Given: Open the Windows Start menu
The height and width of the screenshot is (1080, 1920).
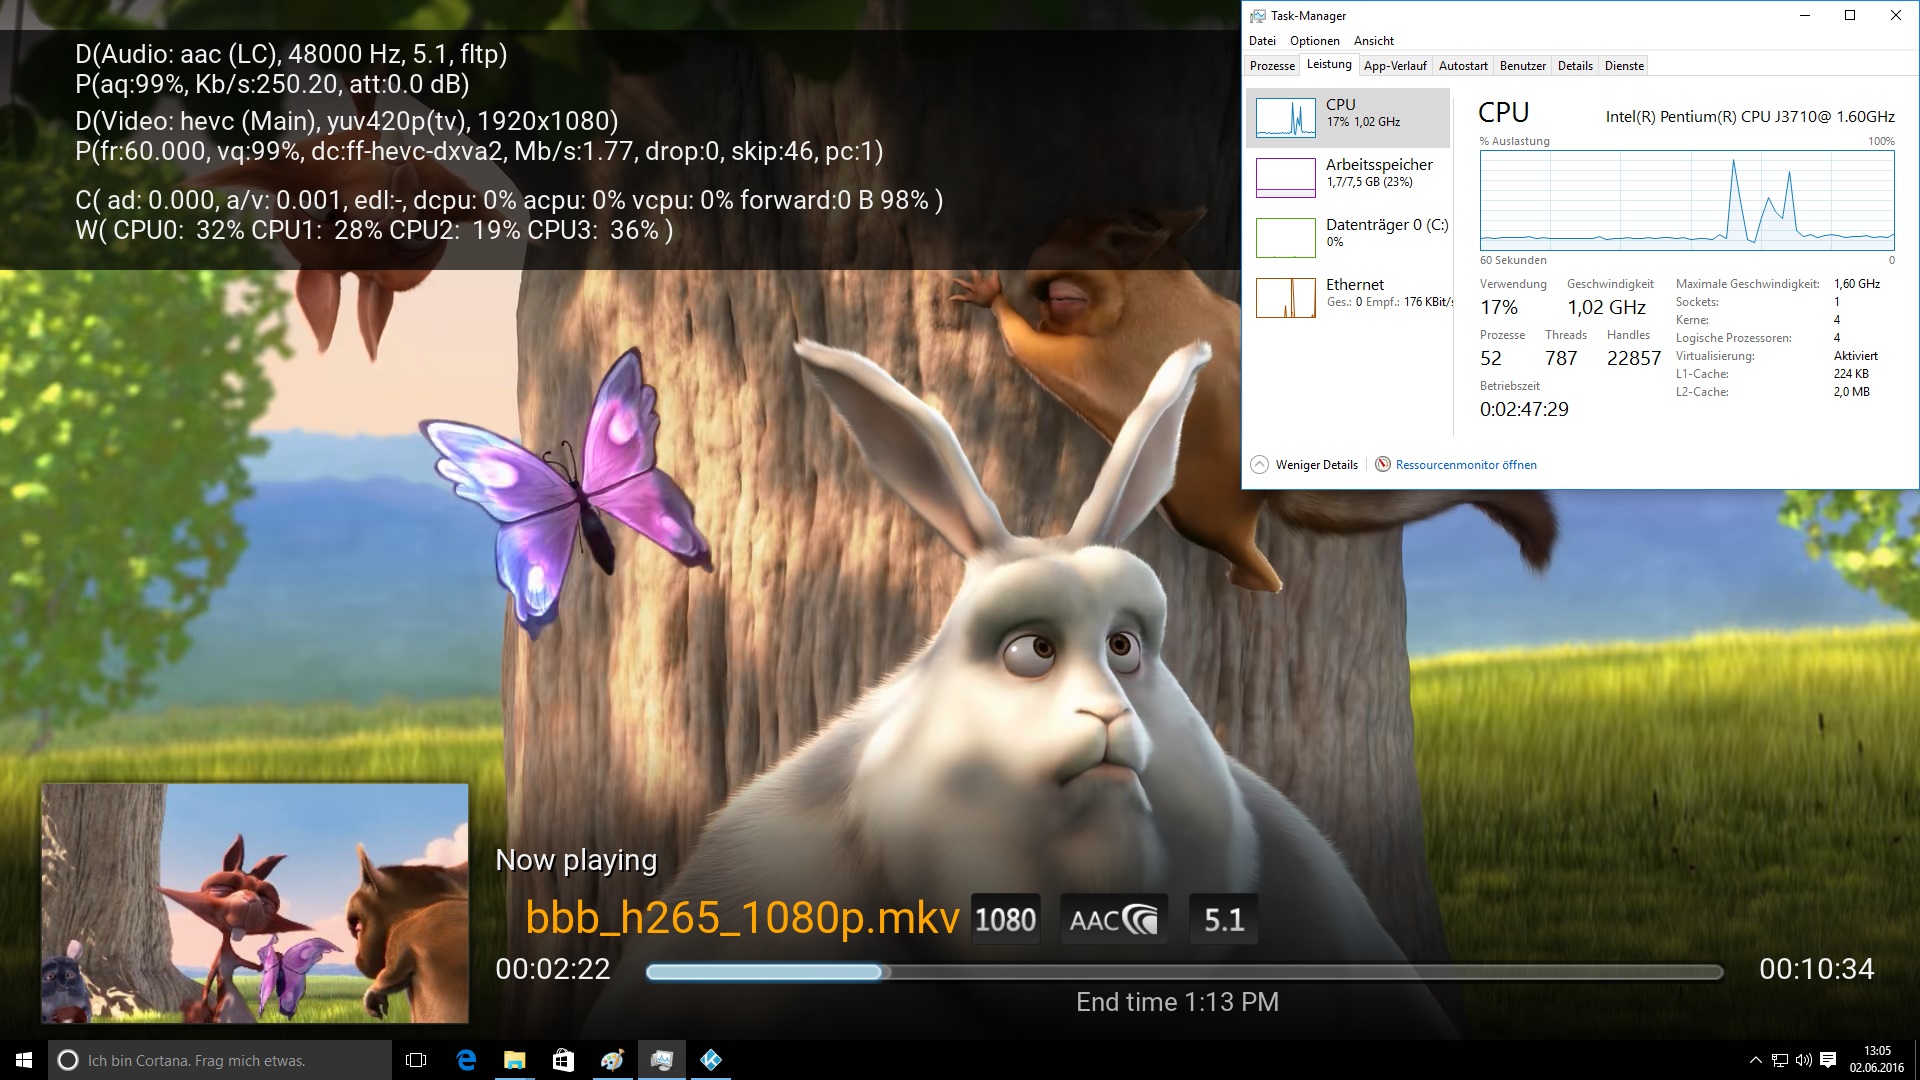Looking at the screenshot, I should coord(24,1060).
